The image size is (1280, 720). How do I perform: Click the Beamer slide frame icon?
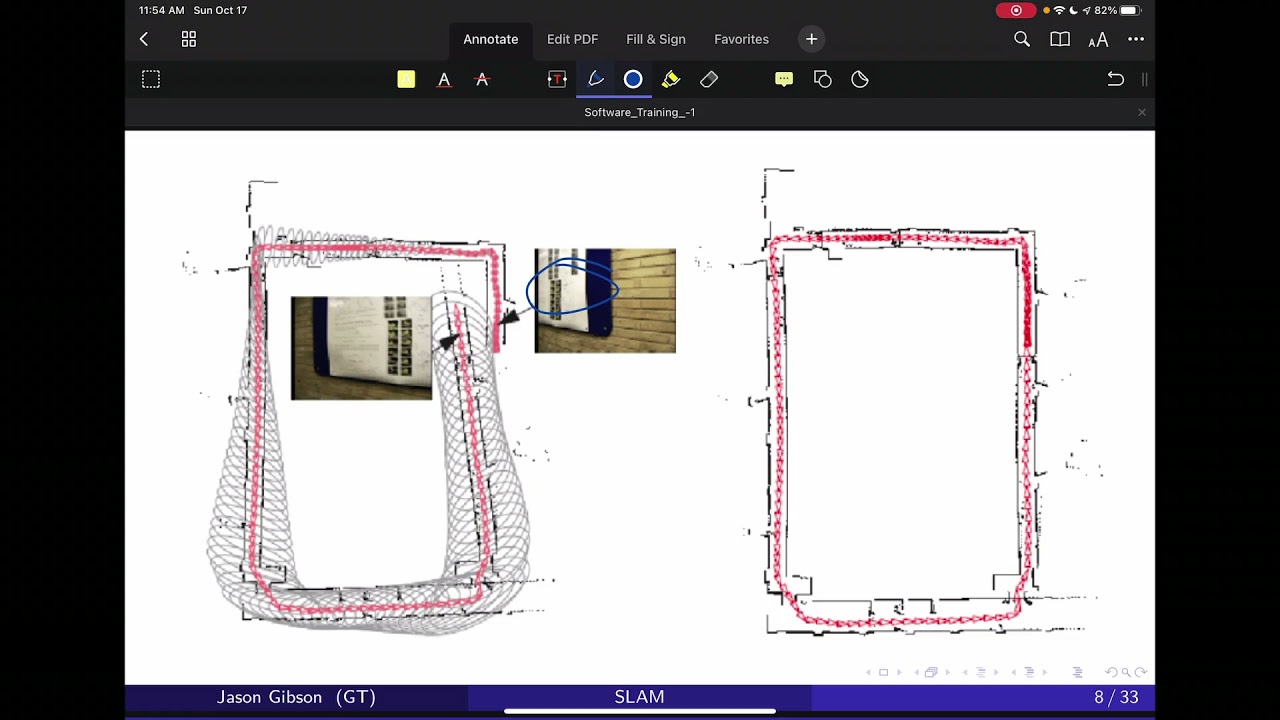(883, 673)
